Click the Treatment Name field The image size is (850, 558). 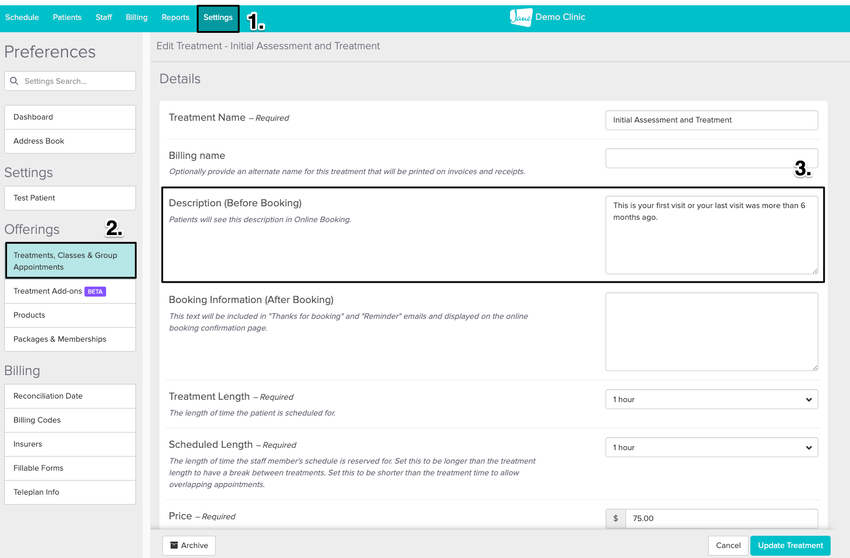click(711, 120)
